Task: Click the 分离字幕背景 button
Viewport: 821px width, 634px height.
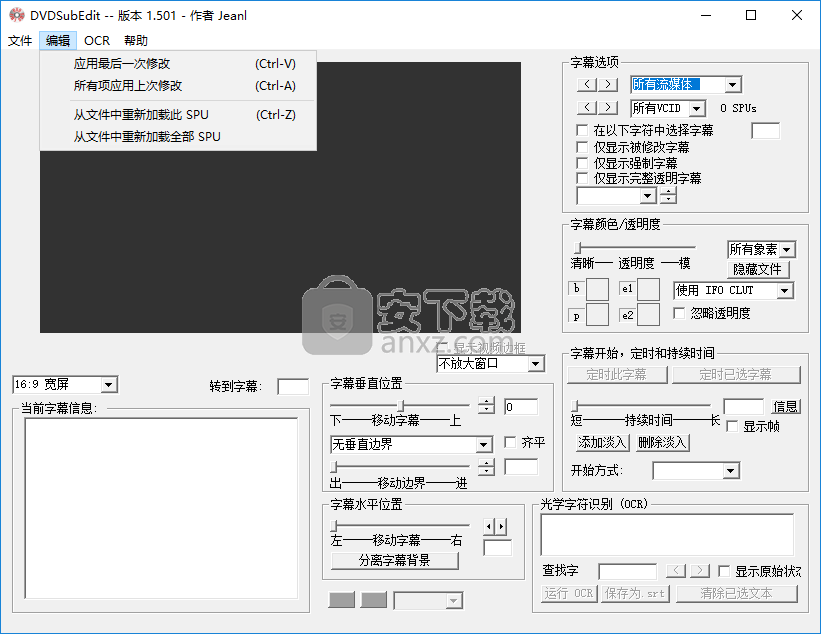Action: coord(395,561)
